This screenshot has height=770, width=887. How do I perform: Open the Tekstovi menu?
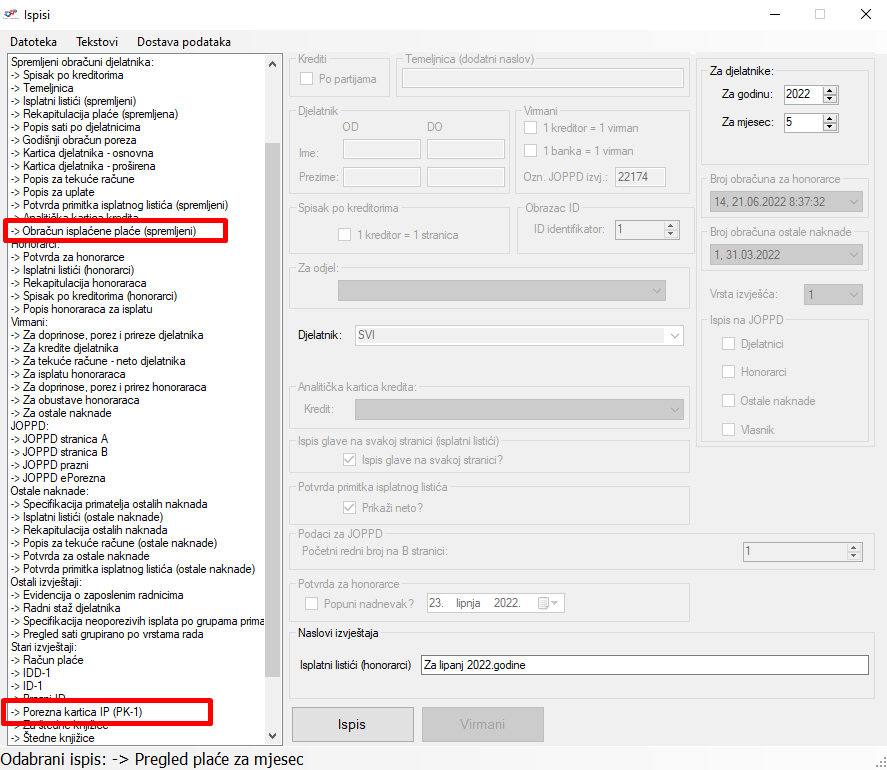pyautogui.click(x=97, y=42)
